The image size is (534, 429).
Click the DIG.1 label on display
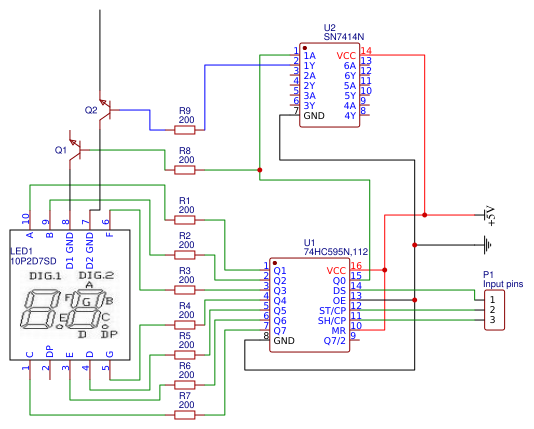[45, 276]
